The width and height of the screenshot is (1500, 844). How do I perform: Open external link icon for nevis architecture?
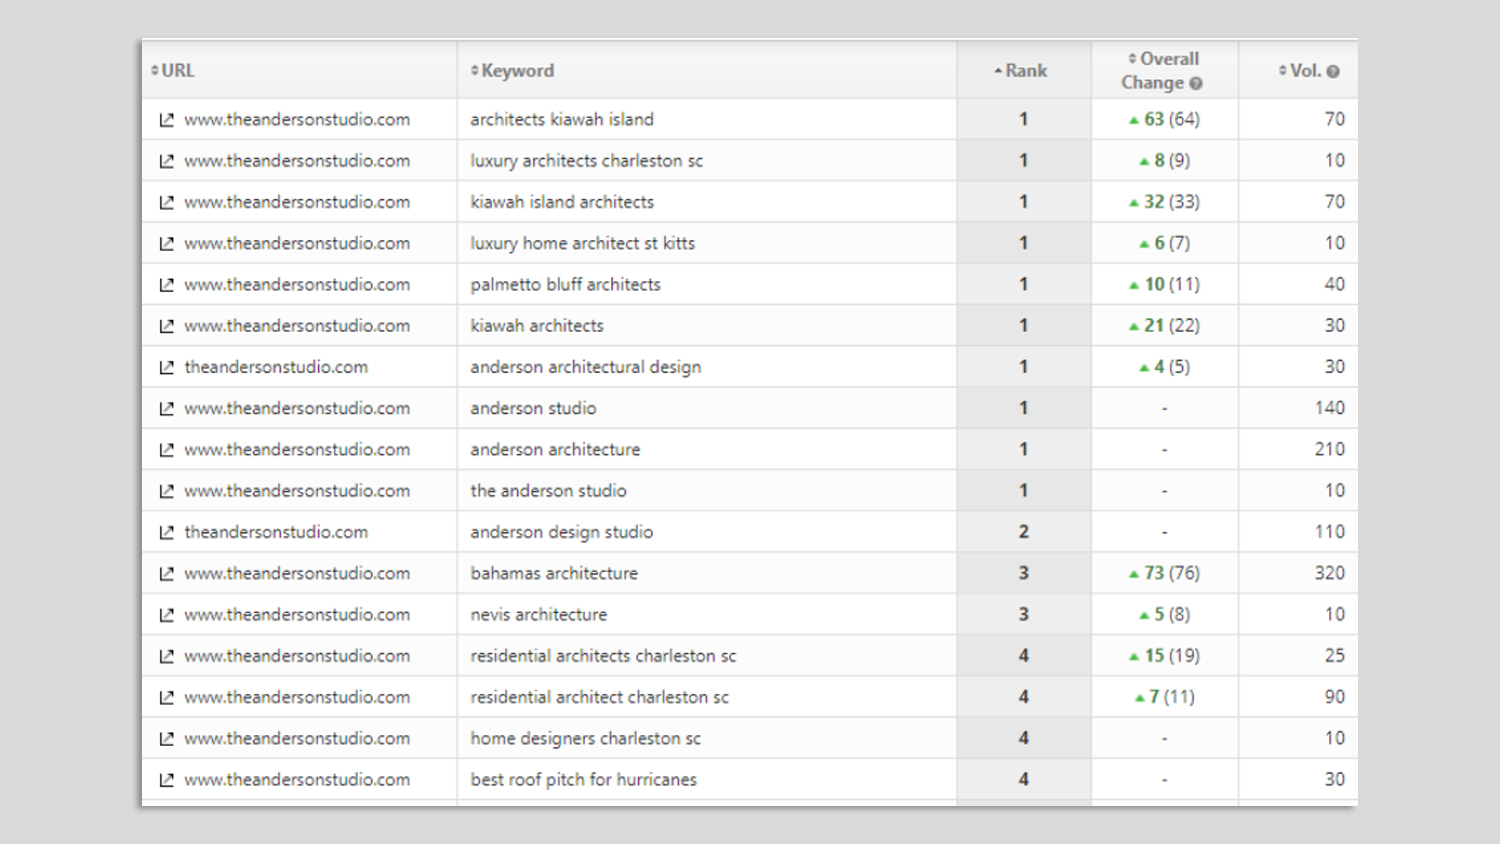tap(166, 615)
